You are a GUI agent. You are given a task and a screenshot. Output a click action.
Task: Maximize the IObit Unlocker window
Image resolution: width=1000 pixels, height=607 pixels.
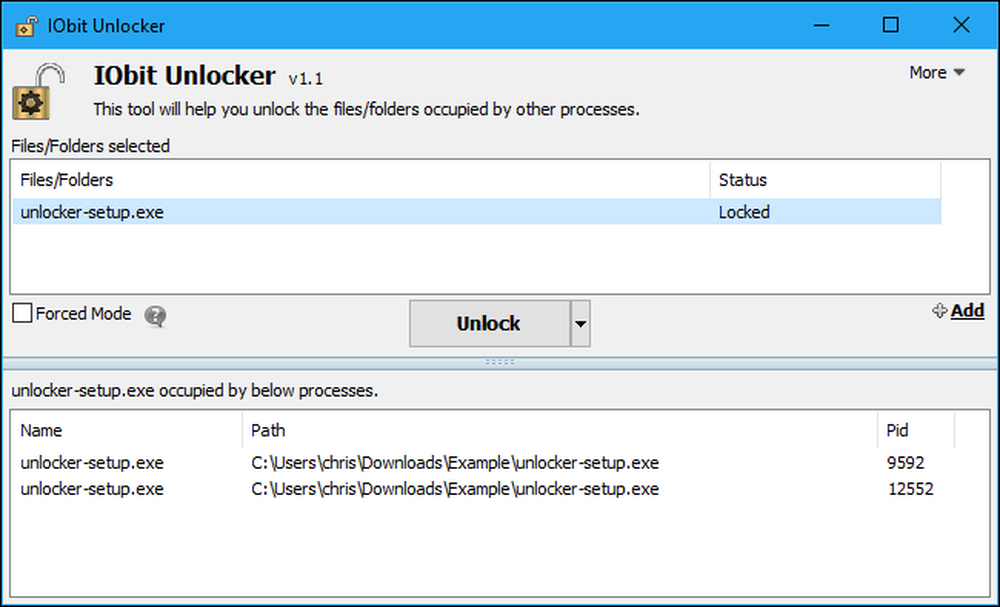pyautogui.click(x=891, y=26)
